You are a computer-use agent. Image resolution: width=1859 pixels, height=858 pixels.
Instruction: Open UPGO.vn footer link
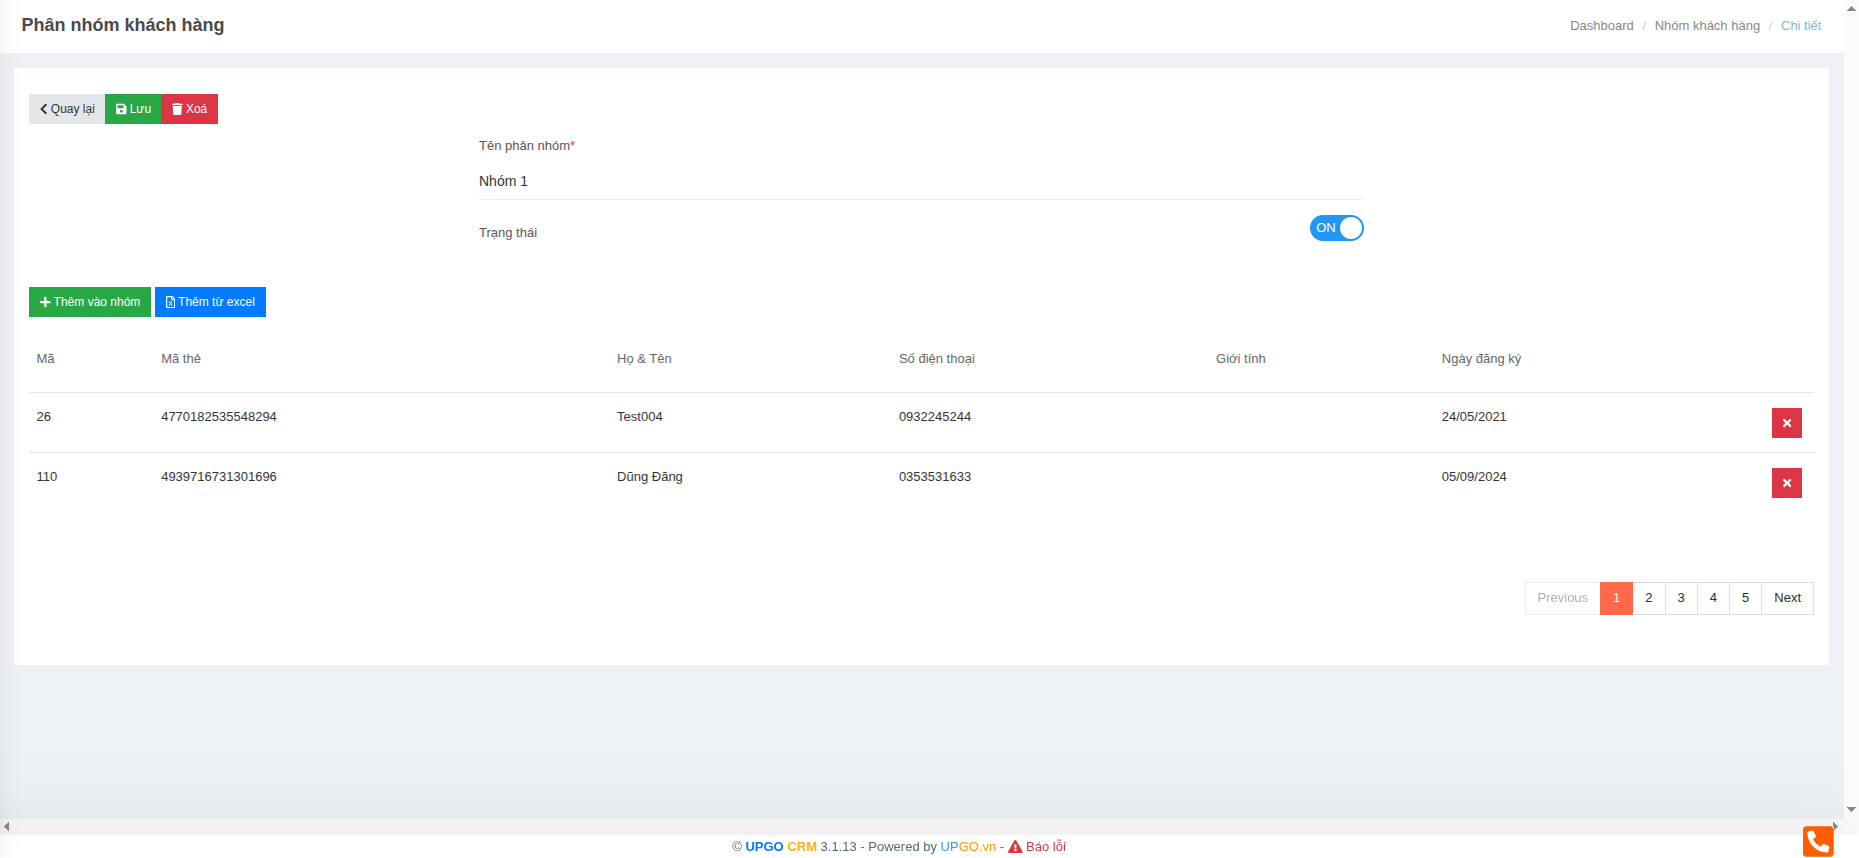tap(967, 847)
